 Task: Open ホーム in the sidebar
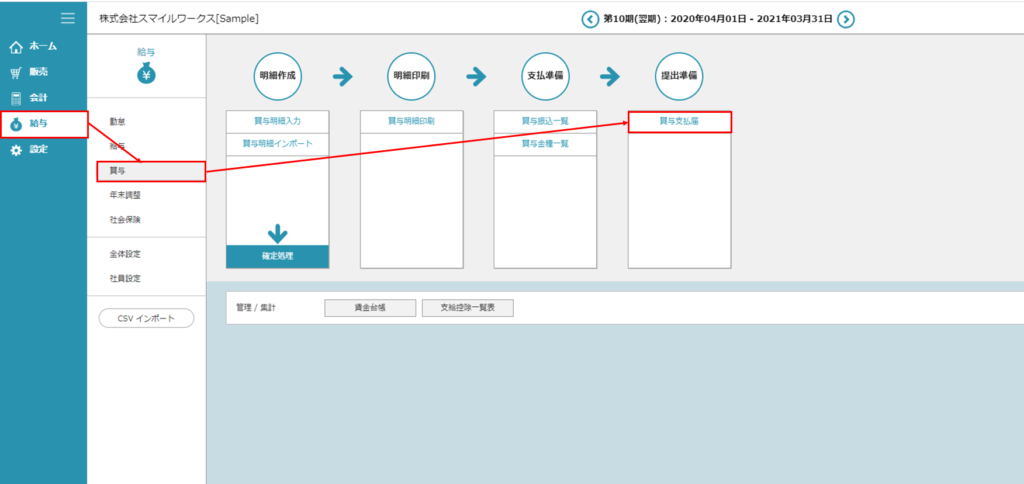point(43,46)
